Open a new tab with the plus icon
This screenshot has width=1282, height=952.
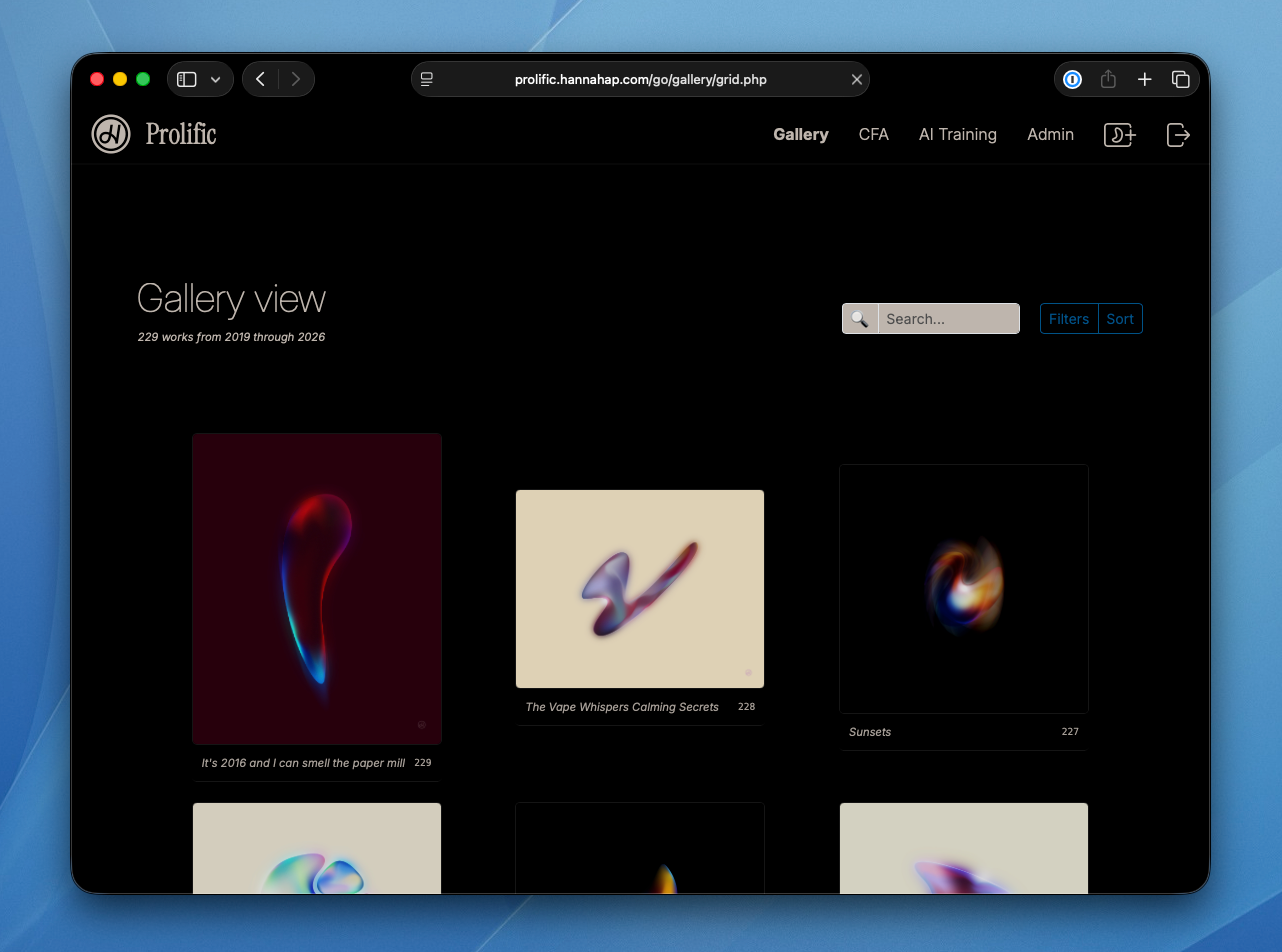(1145, 79)
